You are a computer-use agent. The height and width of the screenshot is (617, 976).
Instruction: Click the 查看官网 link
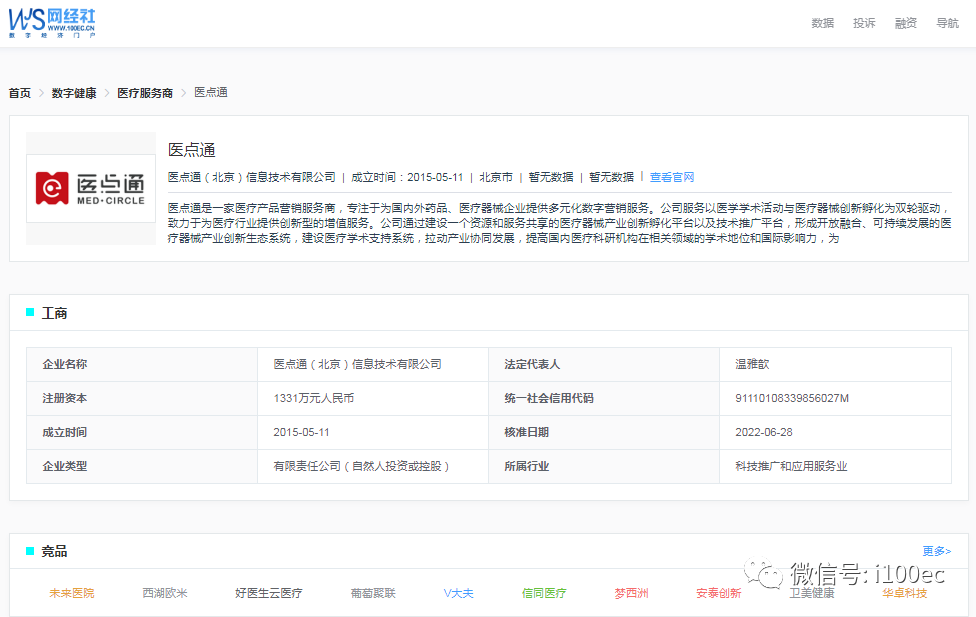pos(672,177)
